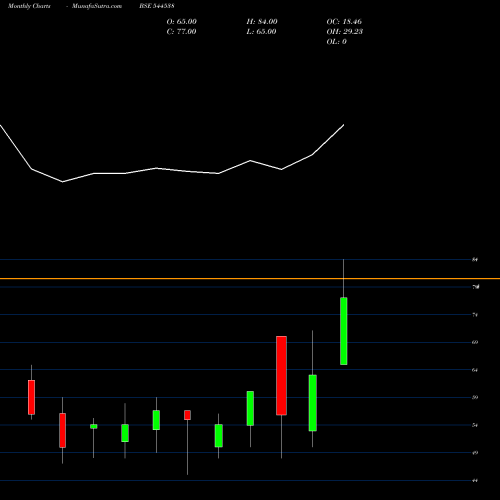This screenshot has width=500, height=500.
Task: Click the open value 'O: 65.00'
Action: click(x=182, y=22)
